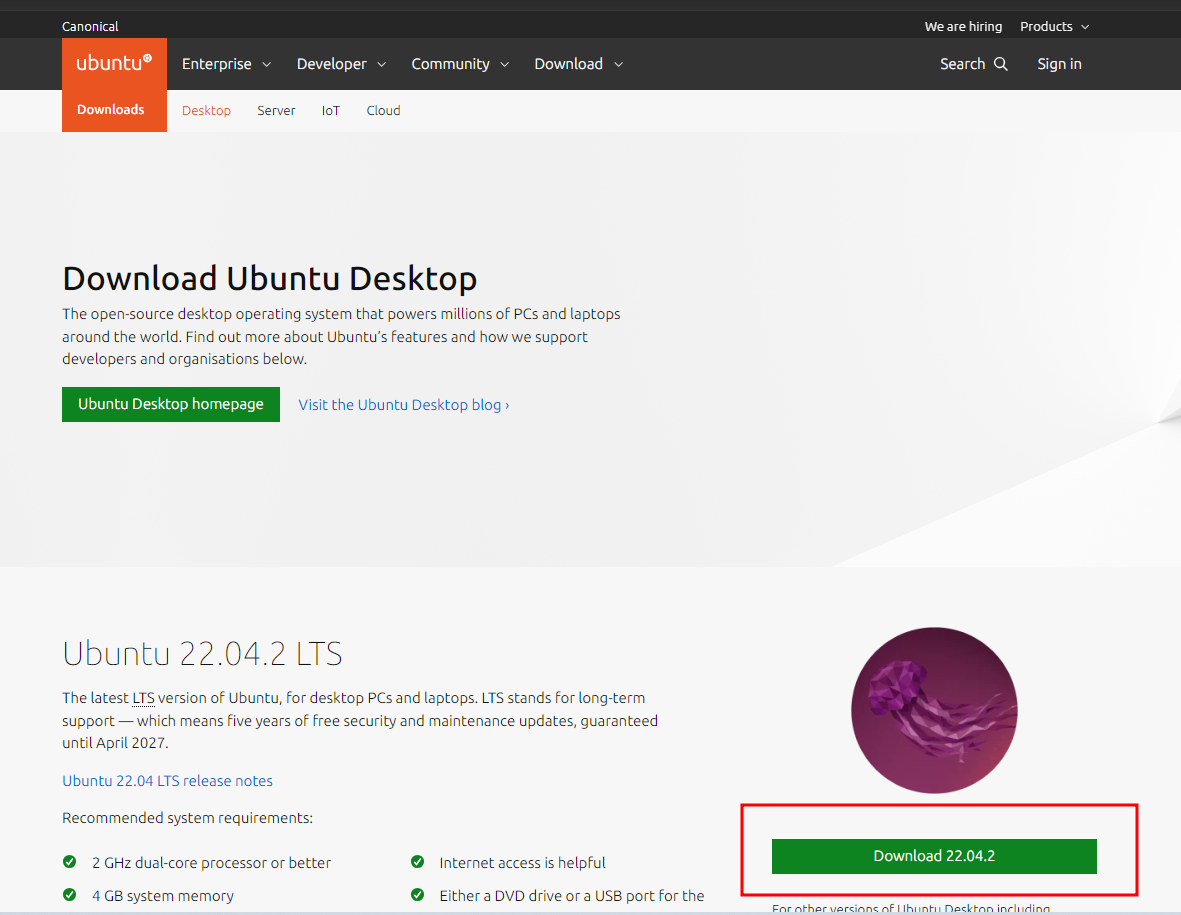Click the Canonical link

[90, 26]
